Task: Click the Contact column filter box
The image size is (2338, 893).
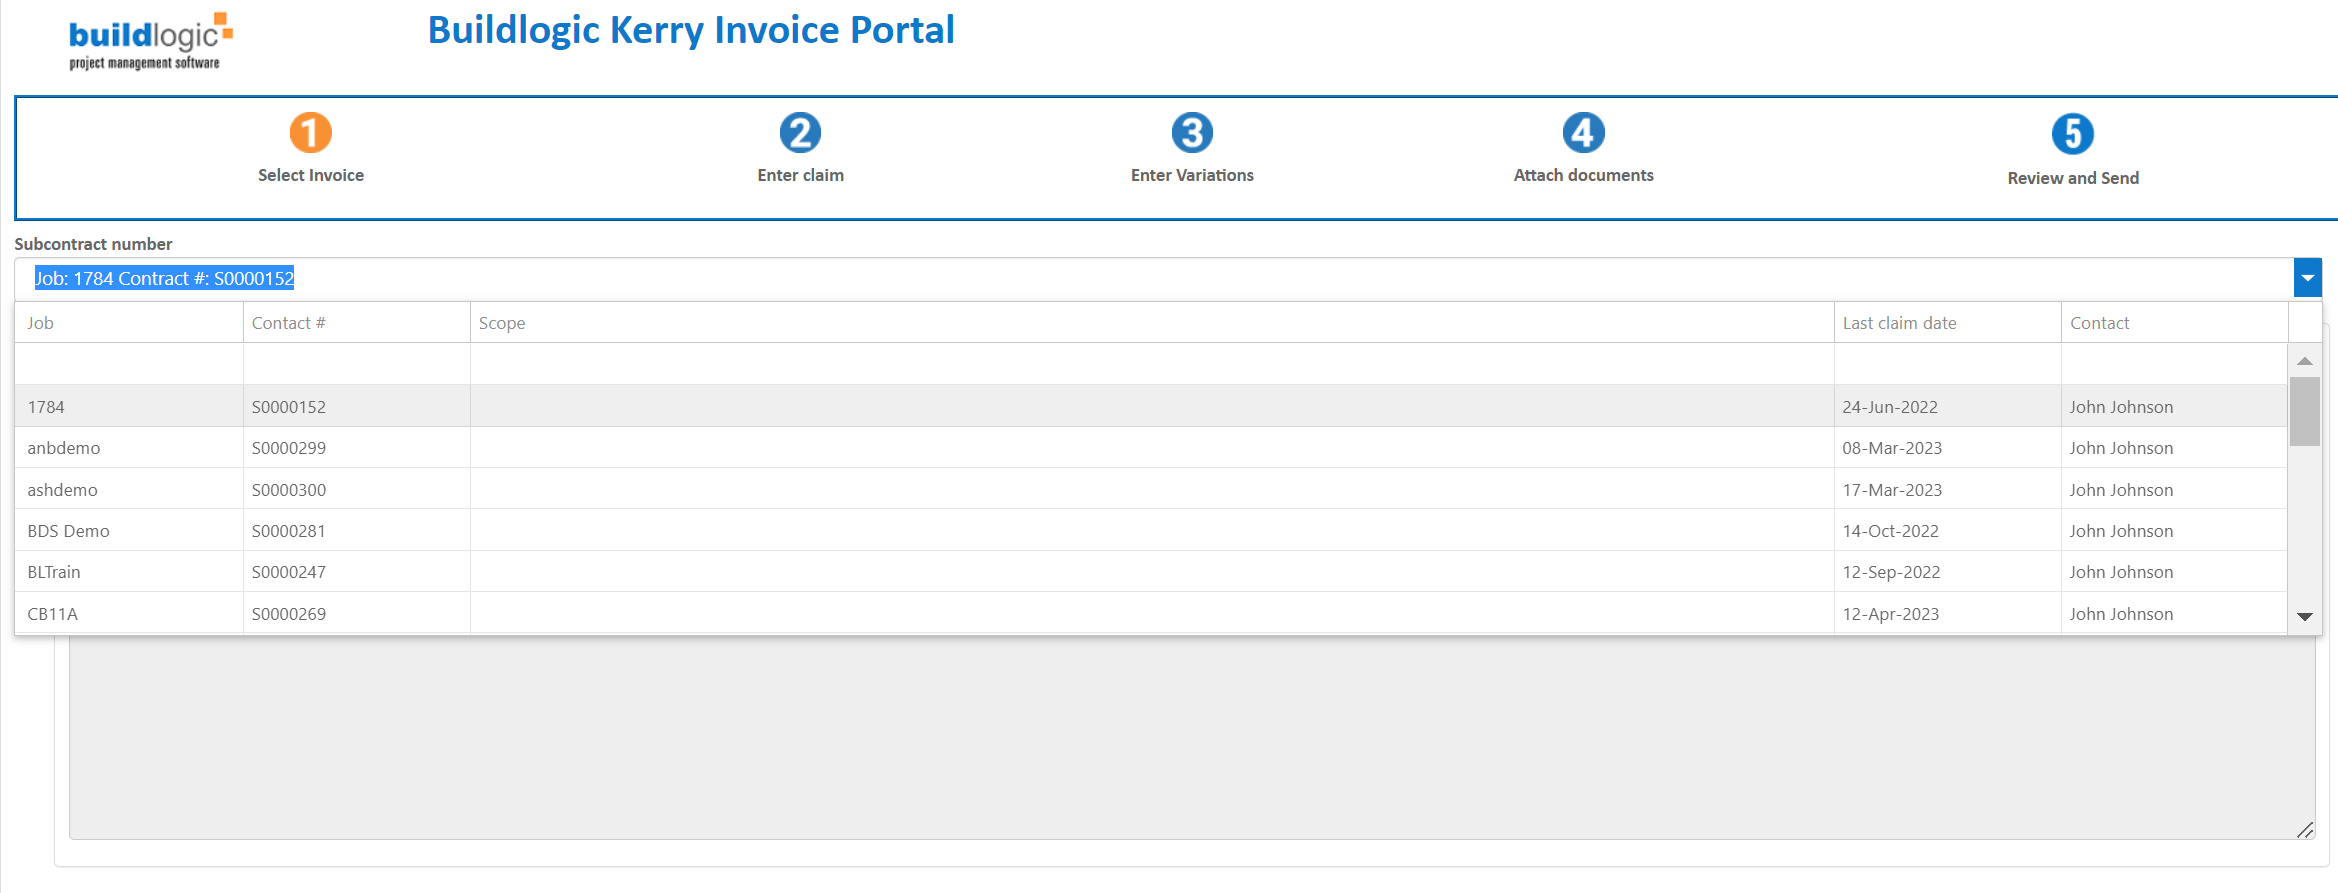Action: pyautogui.click(x=2174, y=364)
